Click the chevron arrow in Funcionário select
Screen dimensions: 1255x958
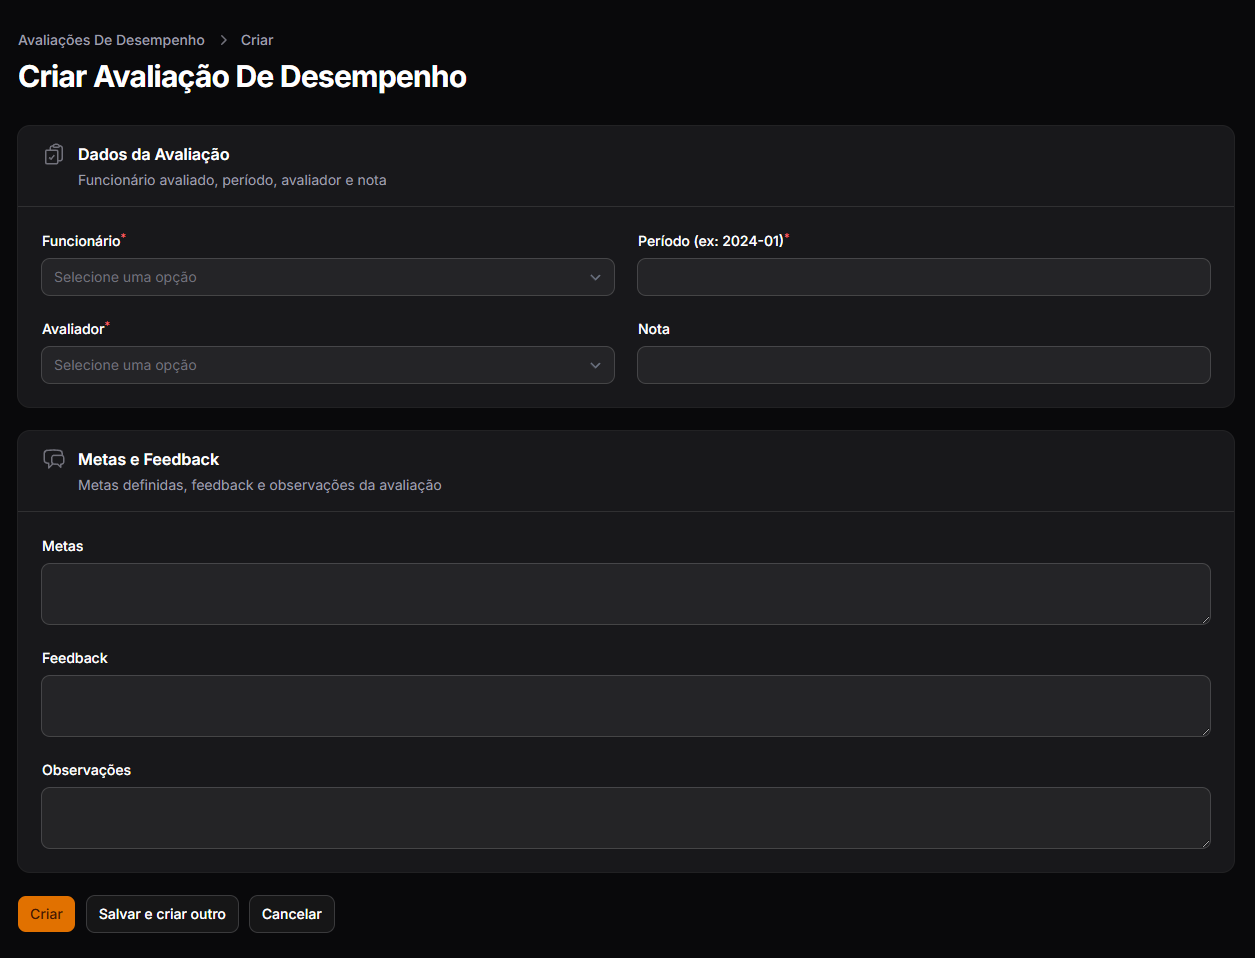click(596, 277)
